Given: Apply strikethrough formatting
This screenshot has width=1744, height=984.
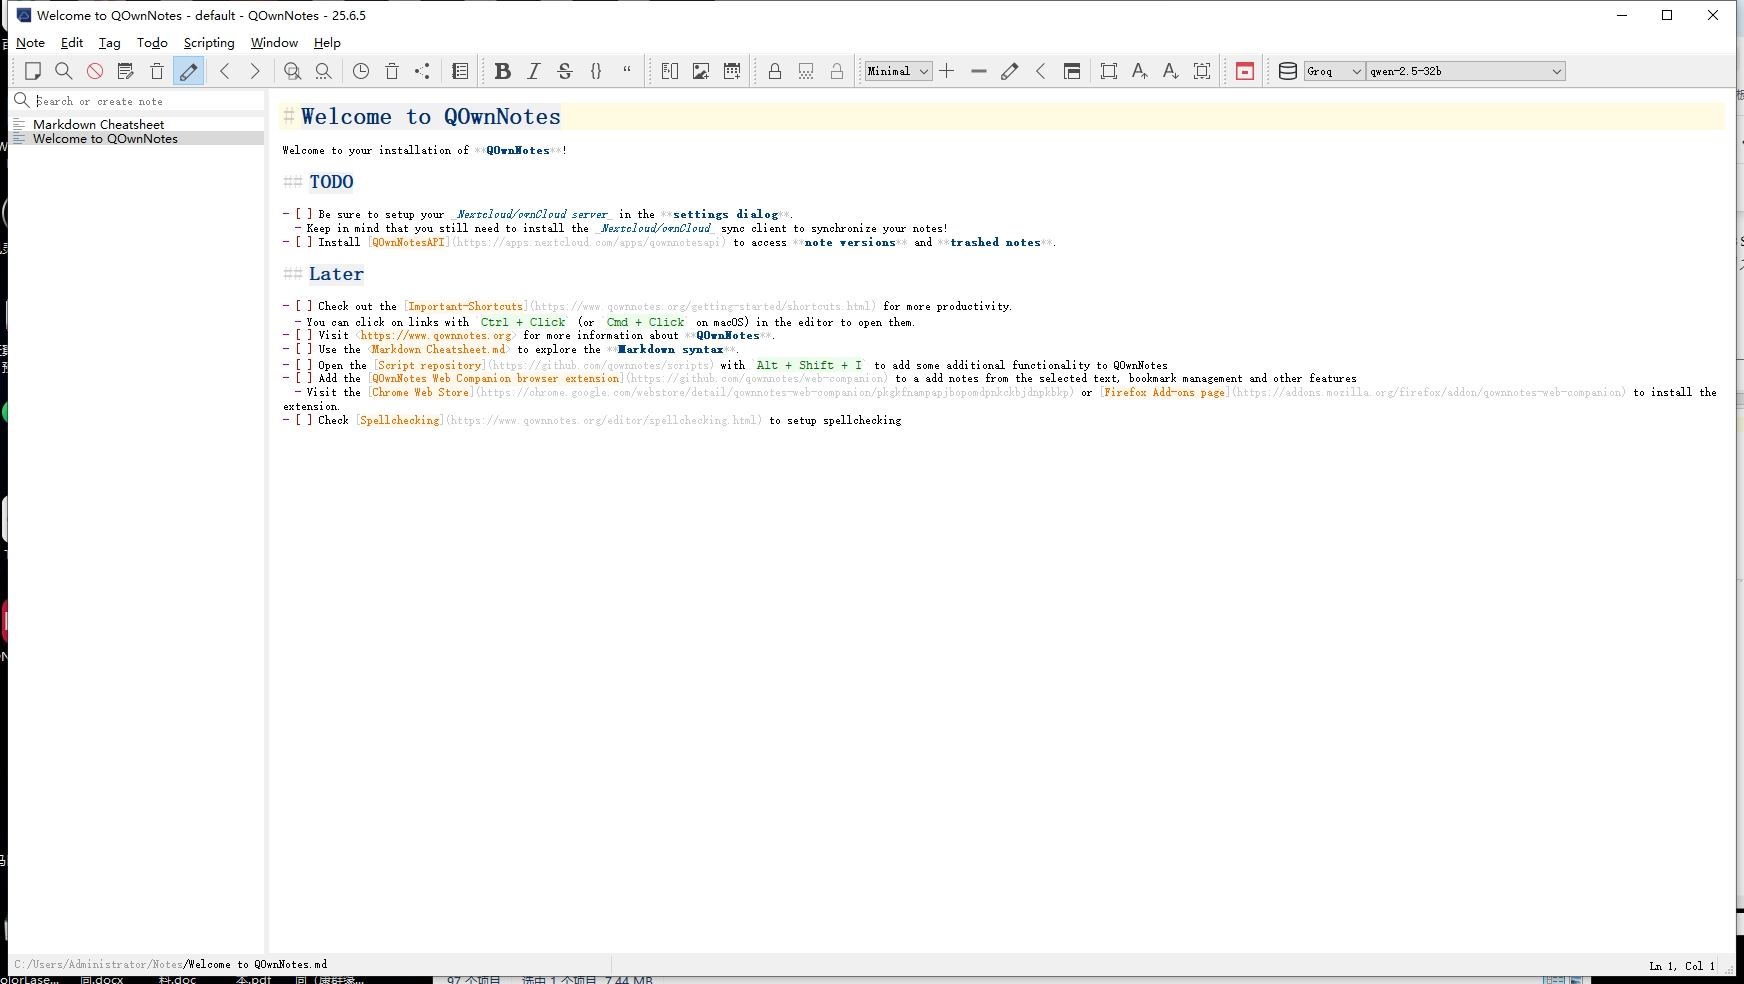Looking at the screenshot, I should 565,71.
